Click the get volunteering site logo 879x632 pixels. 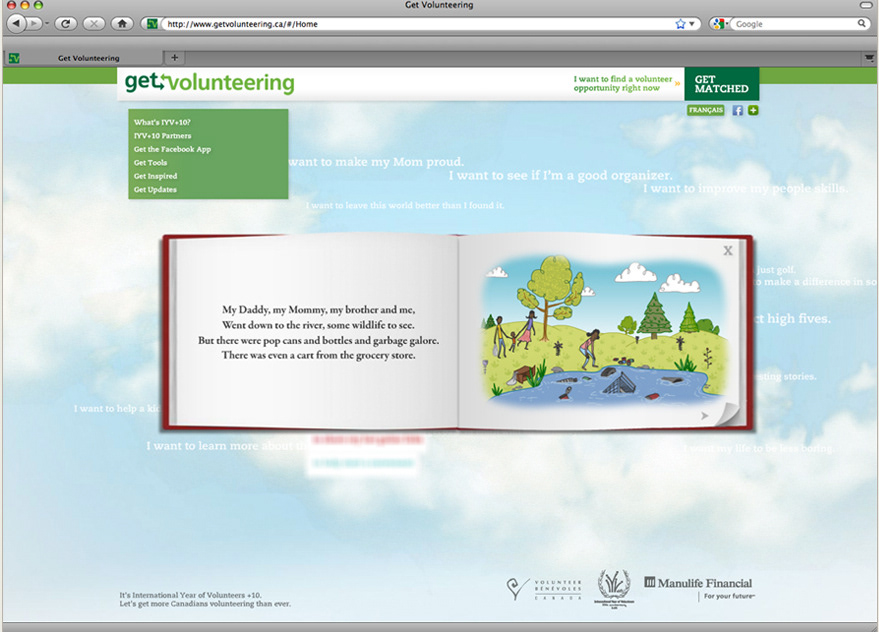[x=209, y=82]
